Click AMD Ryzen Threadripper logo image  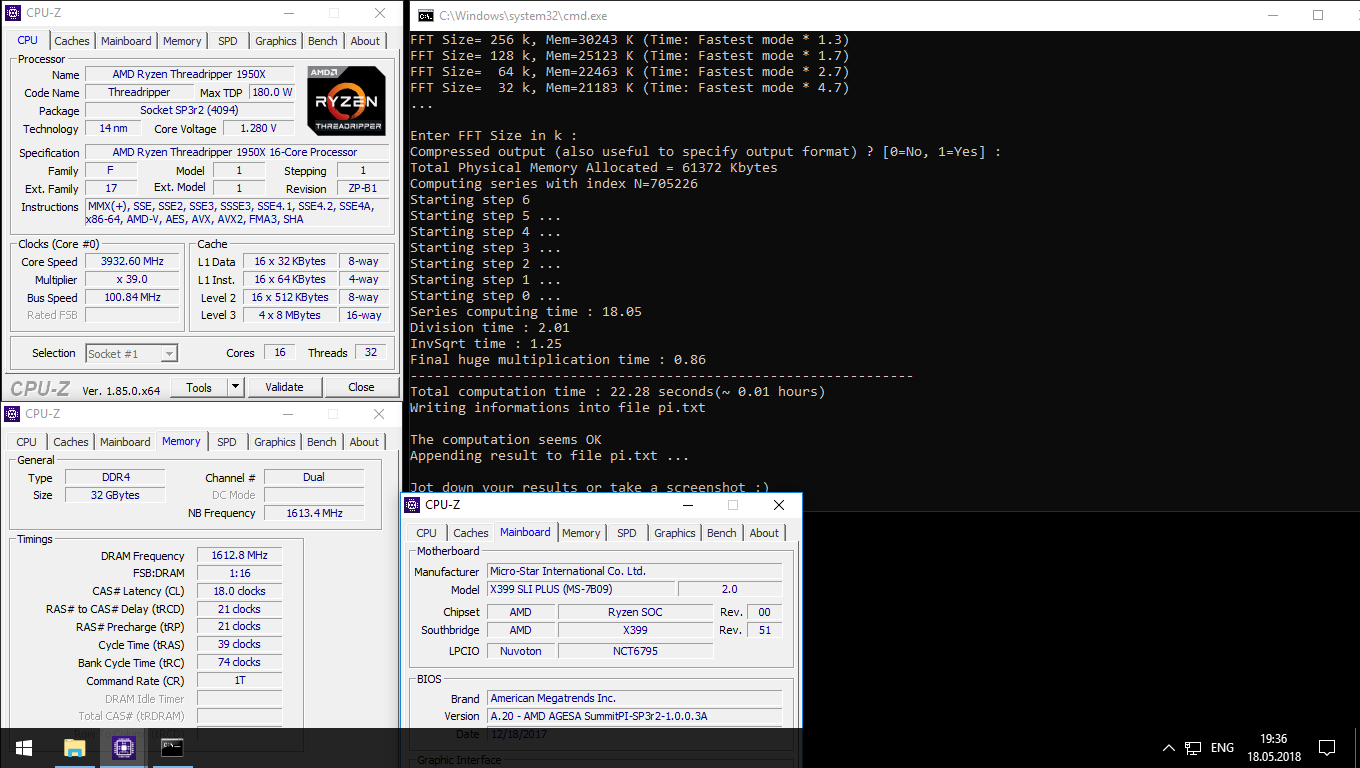click(346, 101)
